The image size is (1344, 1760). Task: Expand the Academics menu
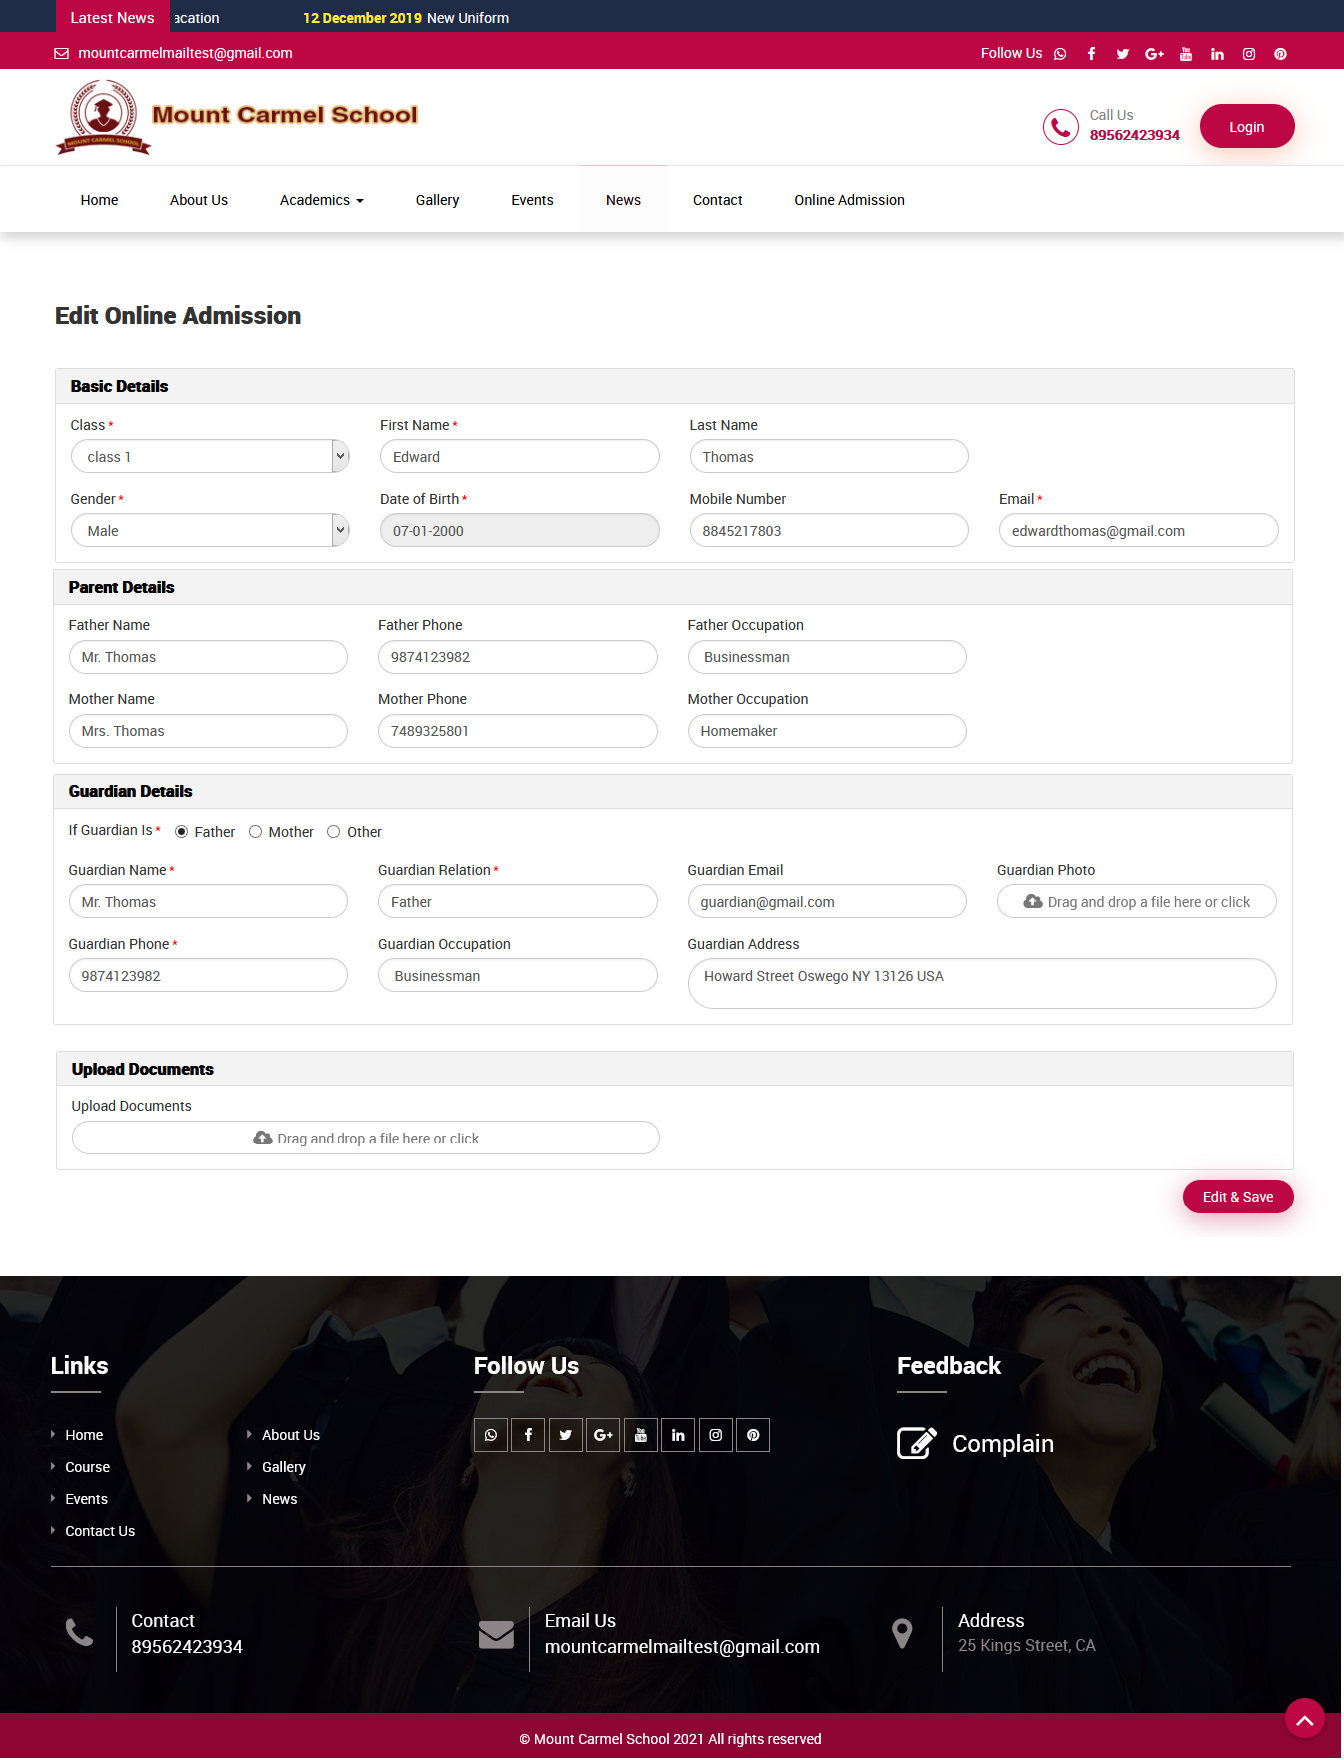321,200
